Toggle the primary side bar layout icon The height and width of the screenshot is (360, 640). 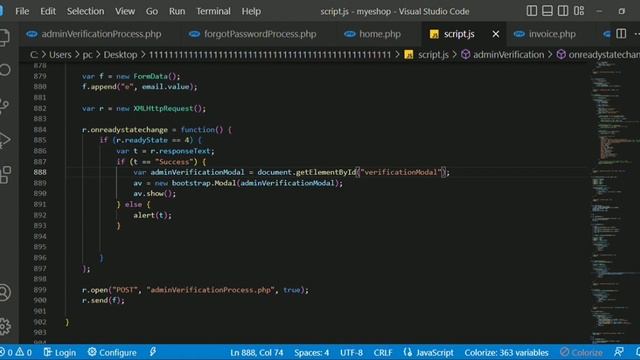coord(531,11)
